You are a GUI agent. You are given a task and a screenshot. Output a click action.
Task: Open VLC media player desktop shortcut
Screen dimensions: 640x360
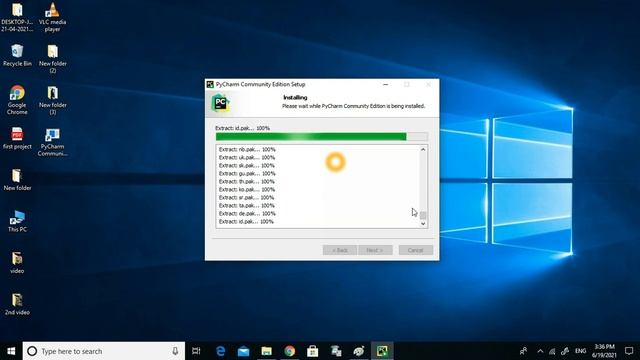[53, 17]
